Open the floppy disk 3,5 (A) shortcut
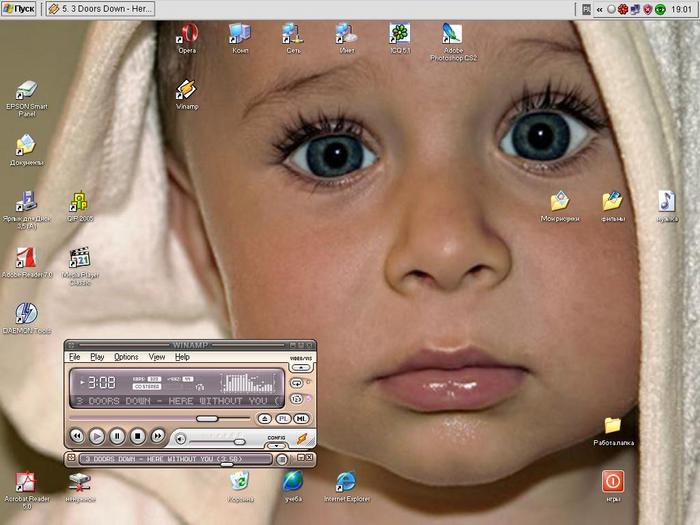700x525 pixels. 27,210
